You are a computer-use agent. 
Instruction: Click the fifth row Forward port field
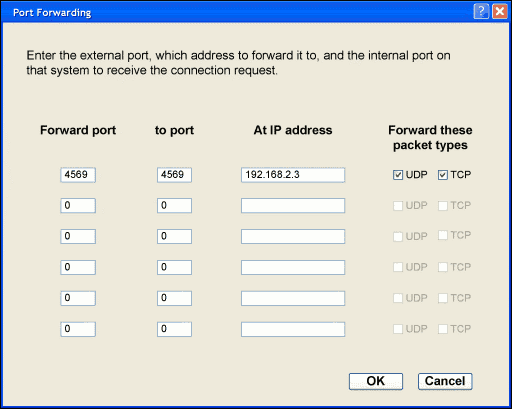(x=78, y=298)
